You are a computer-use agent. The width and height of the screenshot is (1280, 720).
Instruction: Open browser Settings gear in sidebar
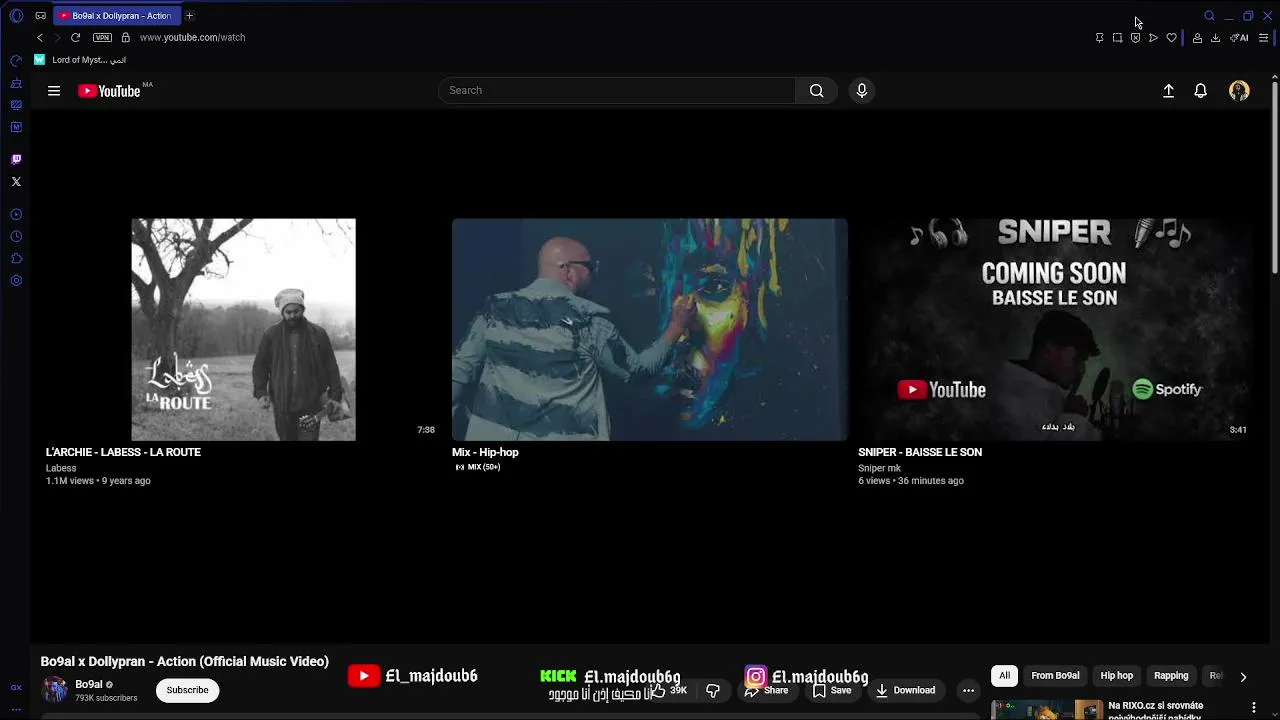(16, 281)
